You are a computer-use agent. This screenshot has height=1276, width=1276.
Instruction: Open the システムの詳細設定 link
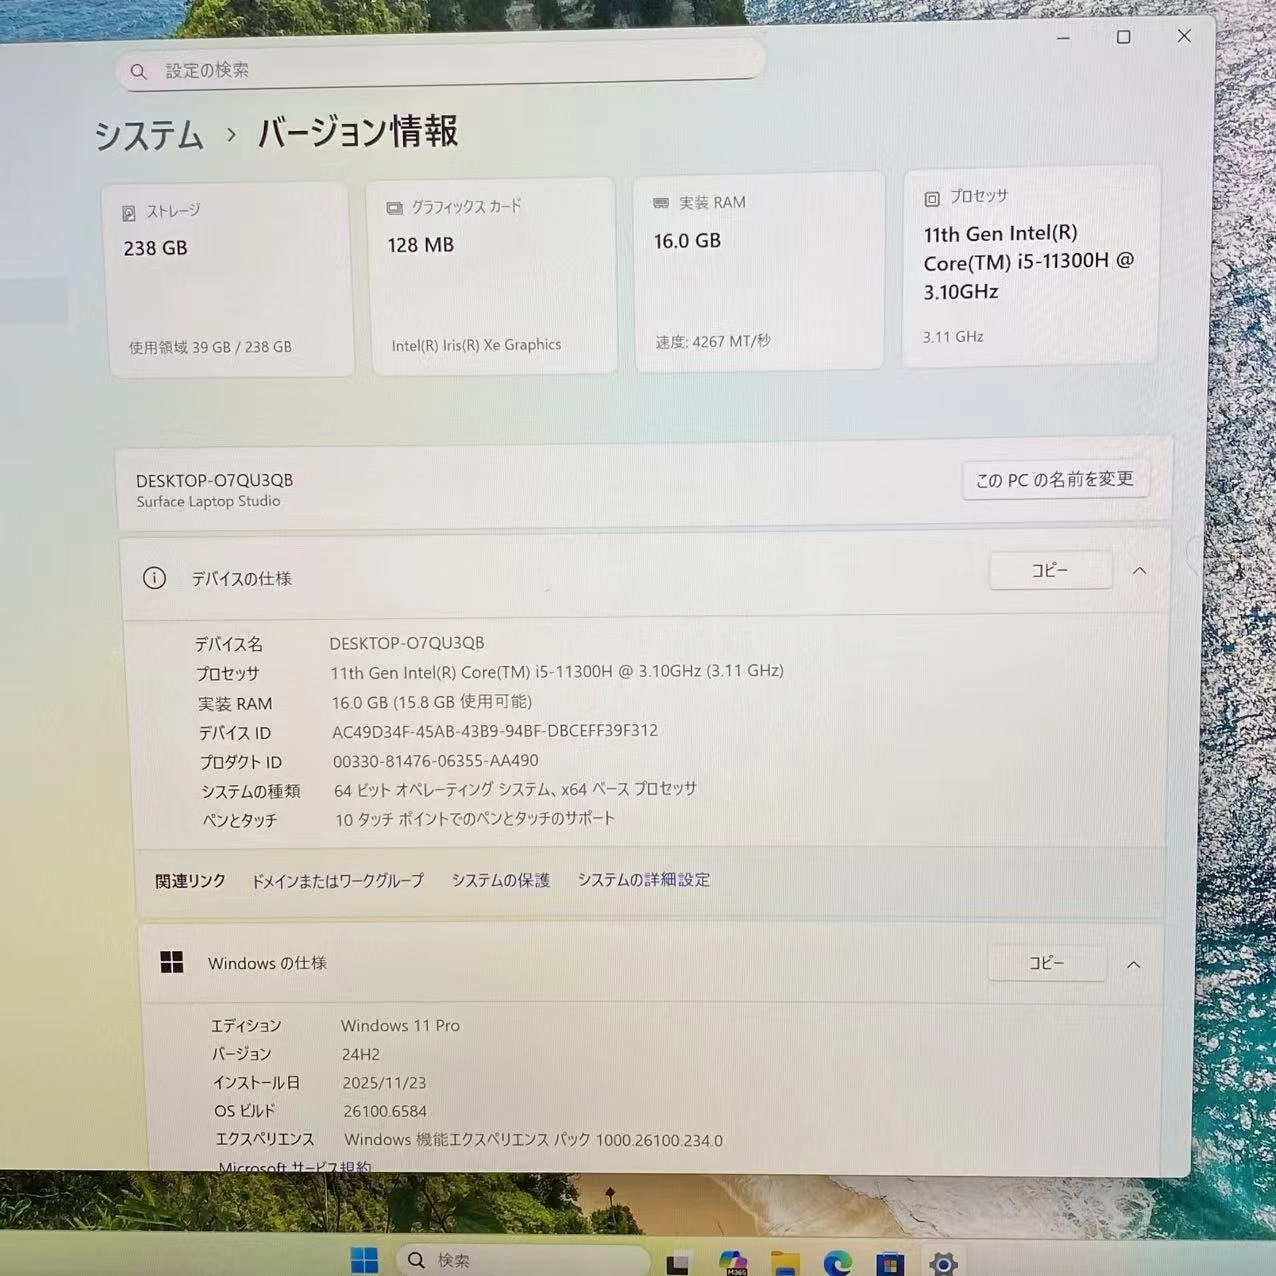tap(643, 879)
